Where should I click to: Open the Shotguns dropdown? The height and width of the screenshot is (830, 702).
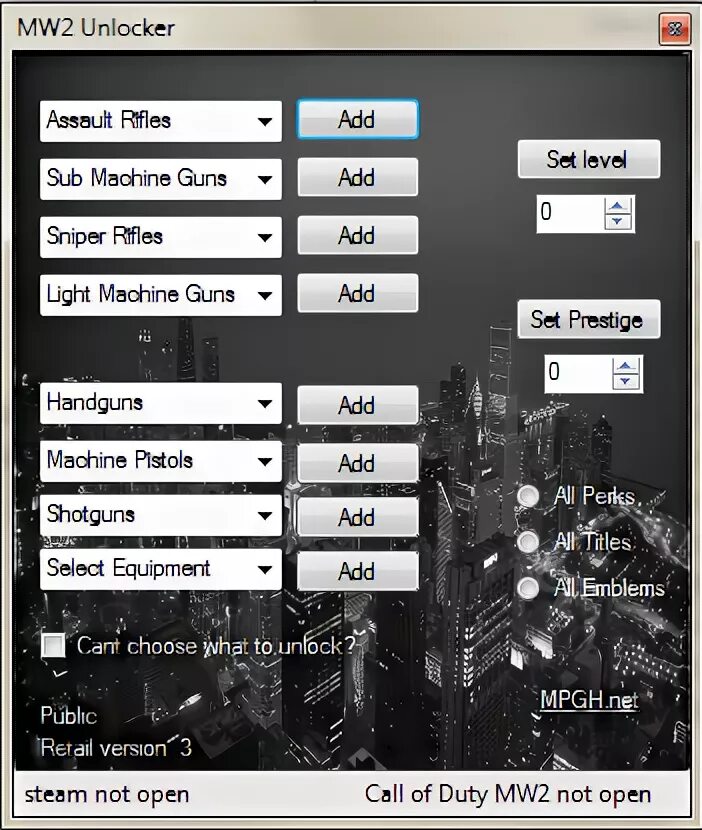160,516
